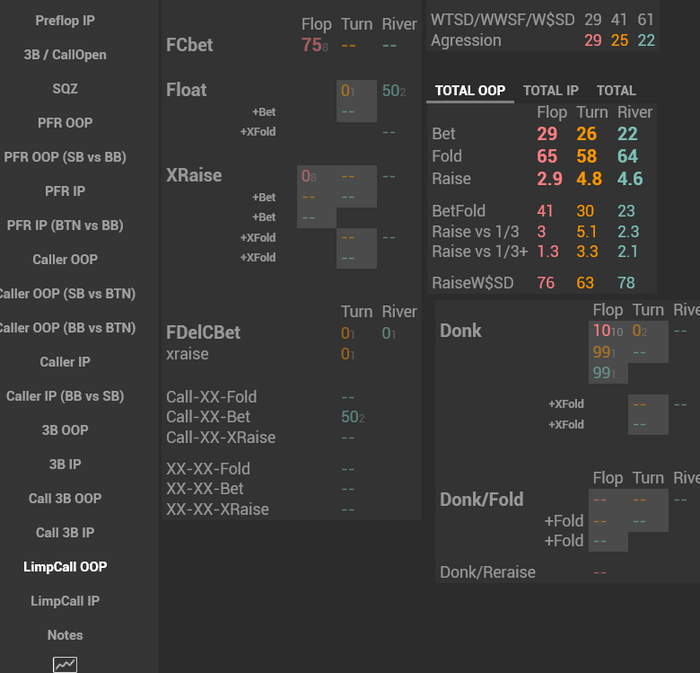Click RaiseW$SD turn value 63
This screenshot has height=673, width=700.
point(585,283)
